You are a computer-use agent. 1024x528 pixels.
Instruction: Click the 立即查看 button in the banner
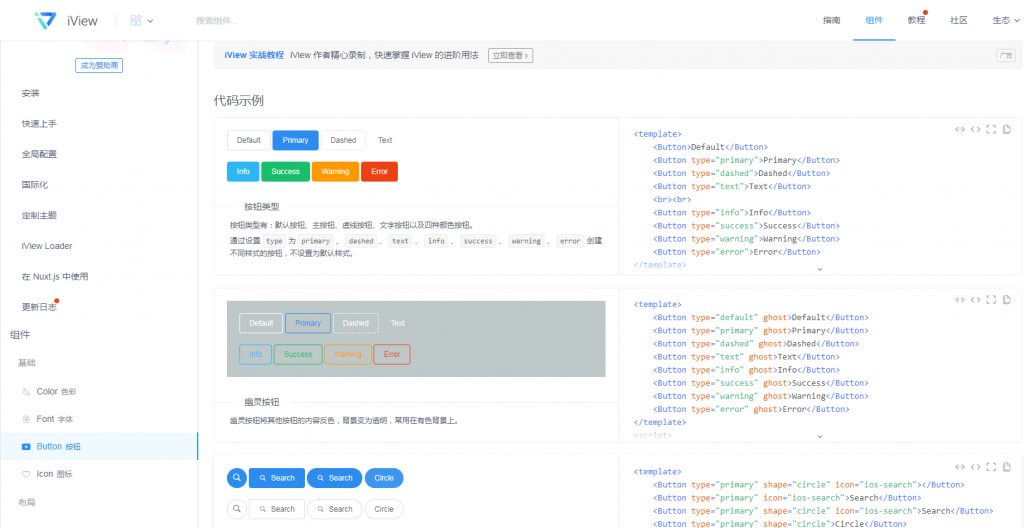510,55
